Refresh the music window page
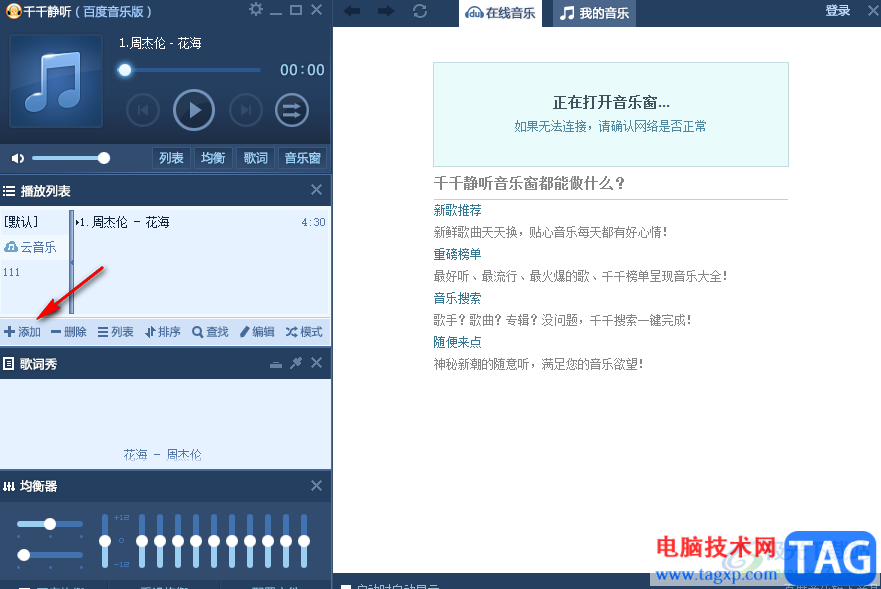 (420, 11)
